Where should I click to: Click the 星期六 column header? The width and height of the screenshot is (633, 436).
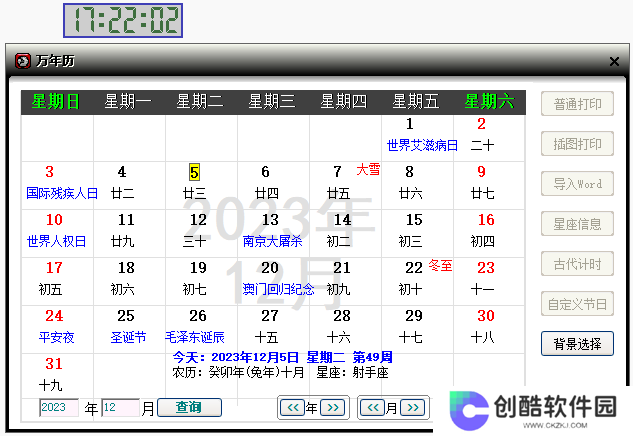coord(489,101)
